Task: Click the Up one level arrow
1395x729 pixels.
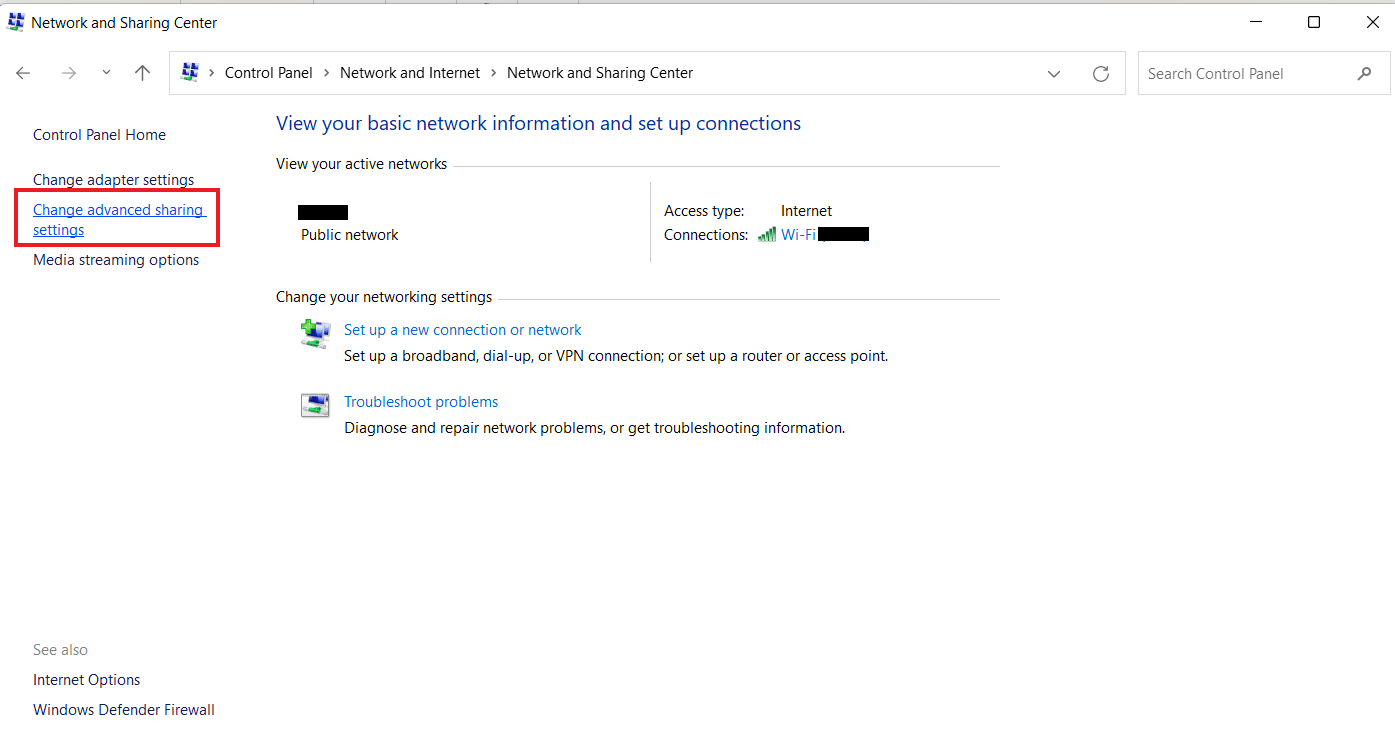Action: [143, 73]
